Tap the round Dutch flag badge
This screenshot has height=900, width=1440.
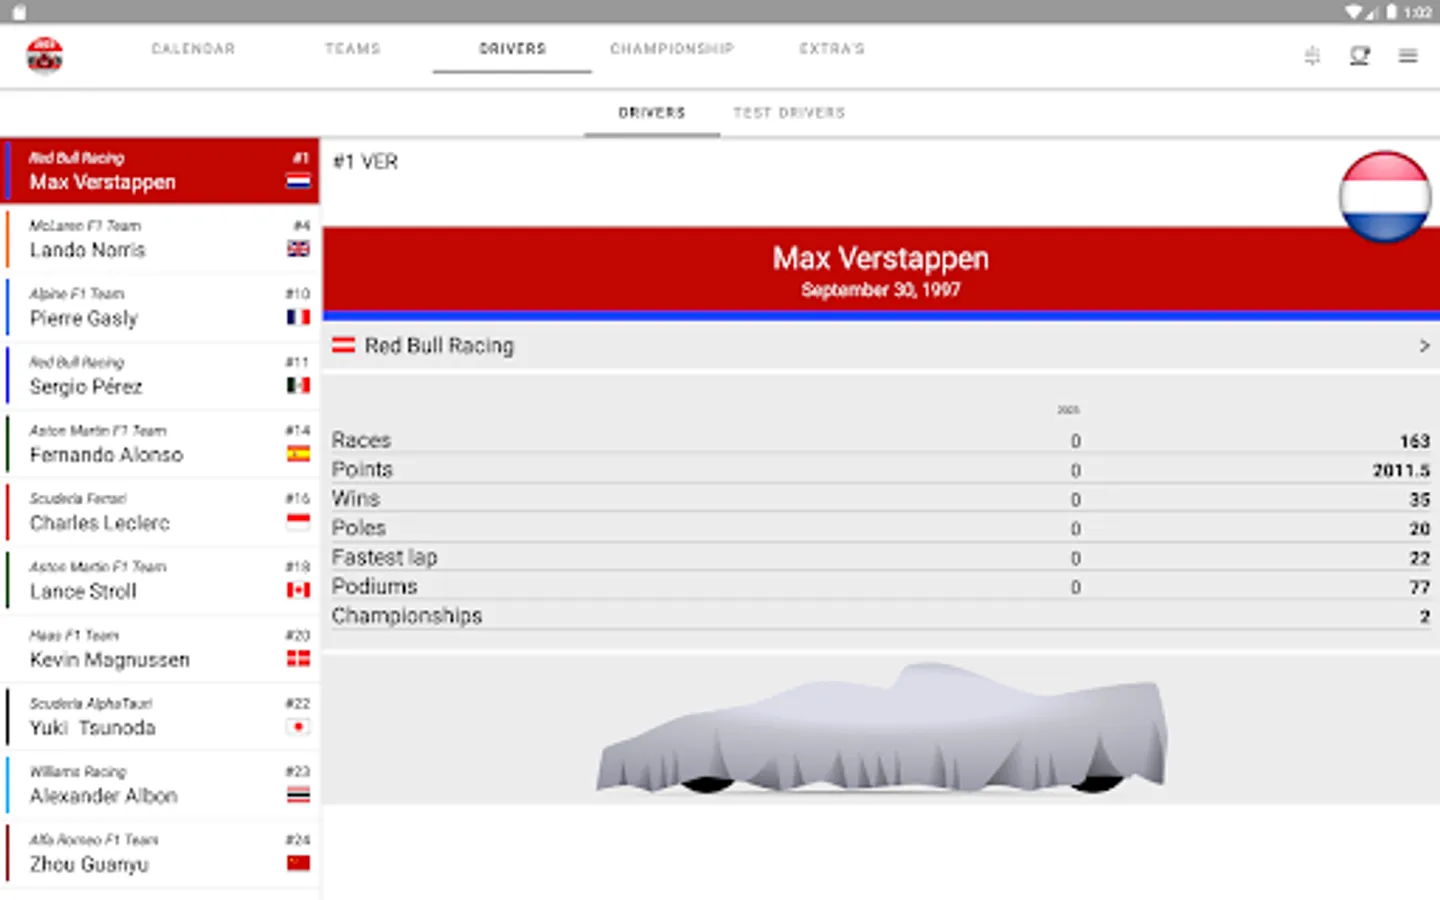1385,197
